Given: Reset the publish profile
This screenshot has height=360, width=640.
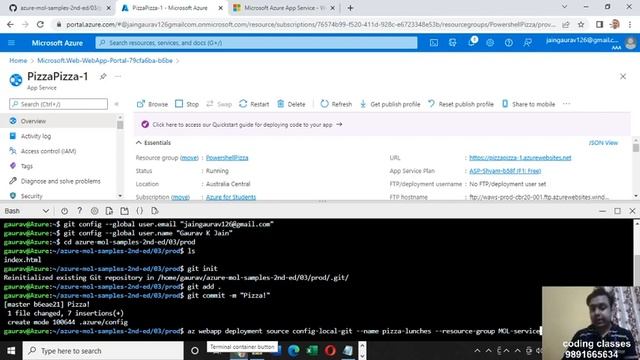Looking at the screenshot, I should pyautogui.click(x=461, y=104).
